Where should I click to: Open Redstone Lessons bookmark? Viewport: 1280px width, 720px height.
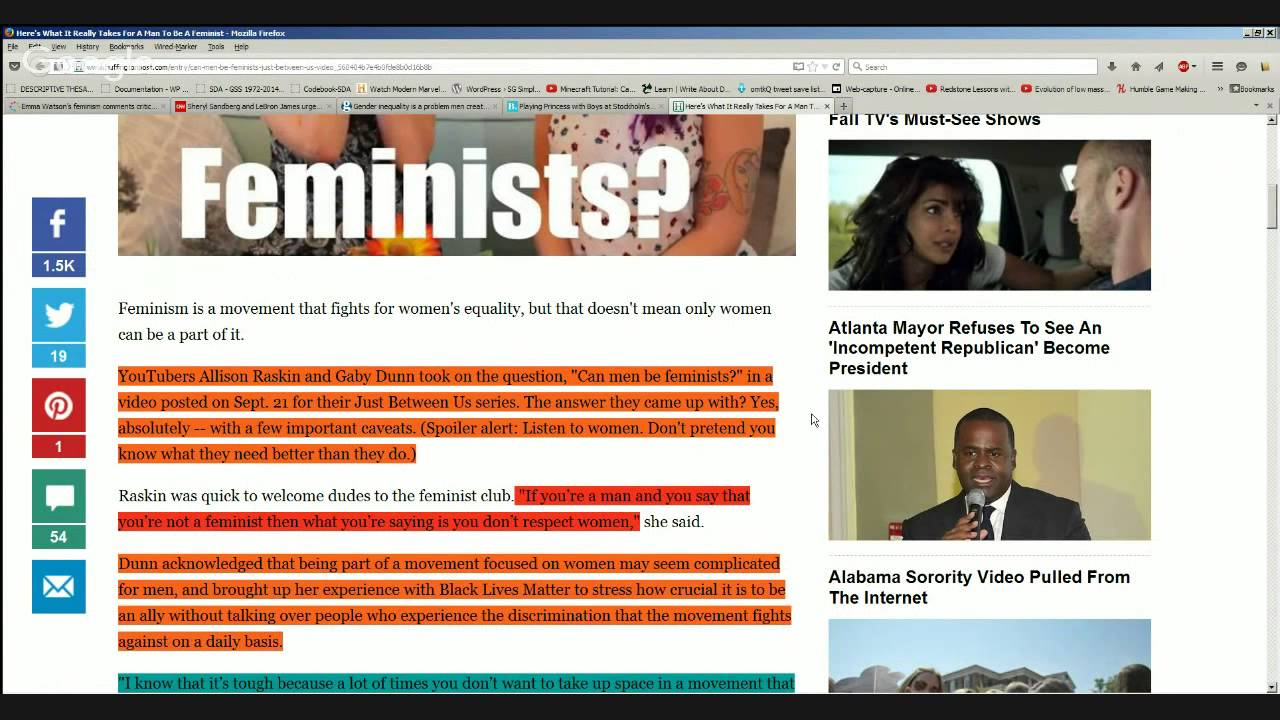(970, 89)
